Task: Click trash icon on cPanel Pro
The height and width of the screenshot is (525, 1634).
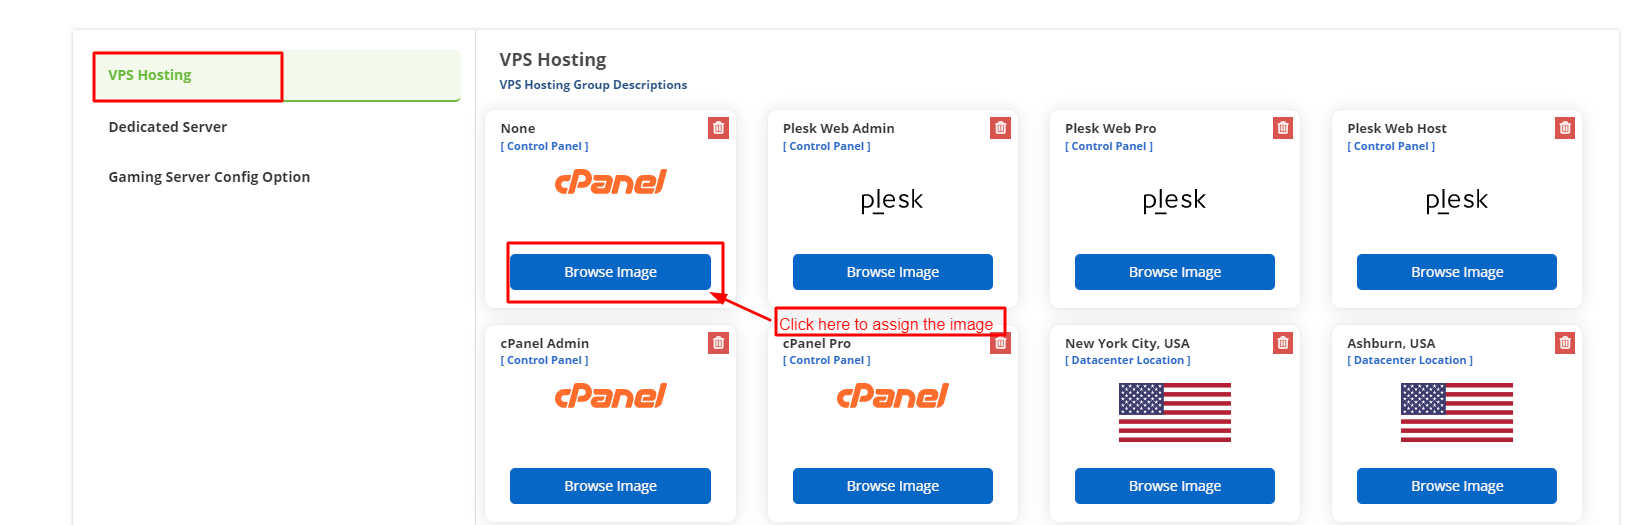Action: (1000, 344)
